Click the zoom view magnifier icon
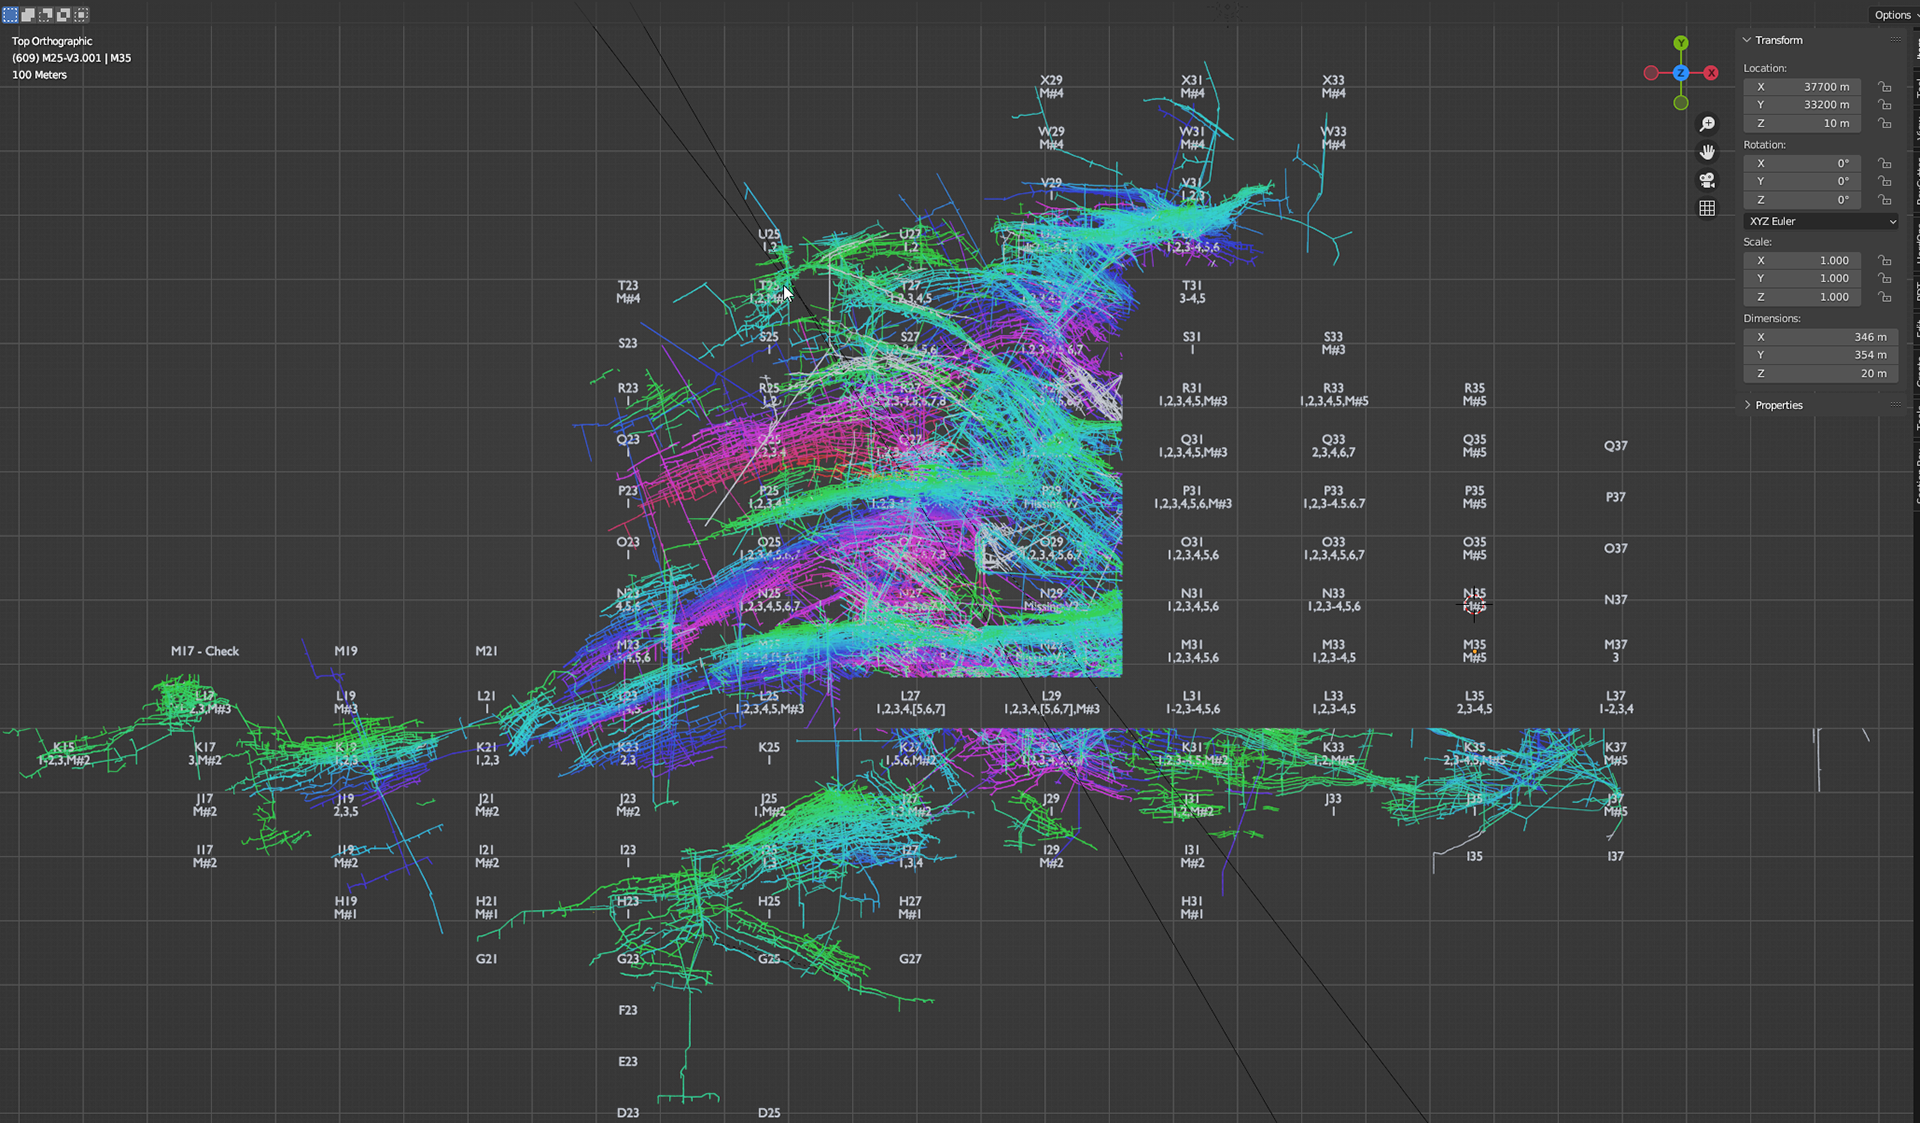 (x=1707, y=124)
